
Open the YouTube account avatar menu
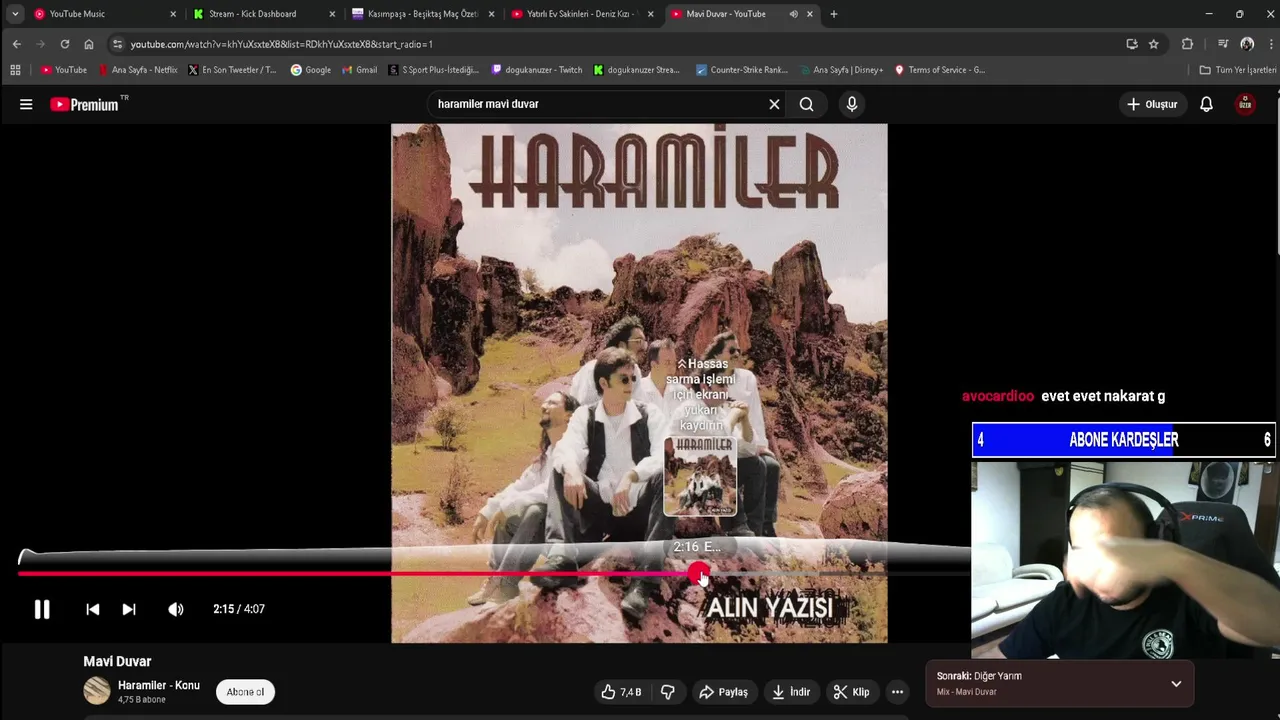(1245, 104)
